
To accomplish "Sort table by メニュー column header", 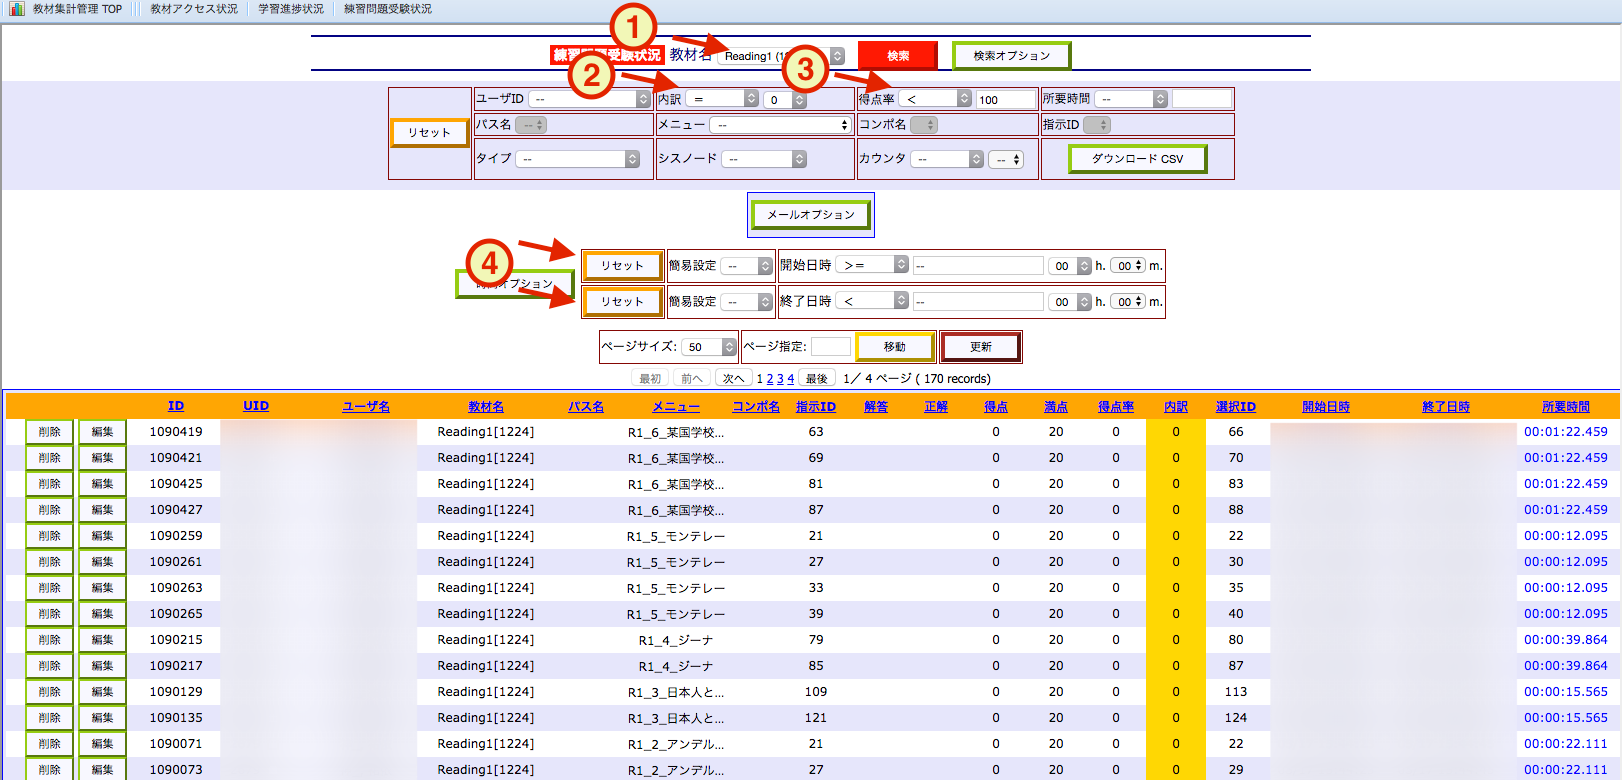I will tap(676, 407).
